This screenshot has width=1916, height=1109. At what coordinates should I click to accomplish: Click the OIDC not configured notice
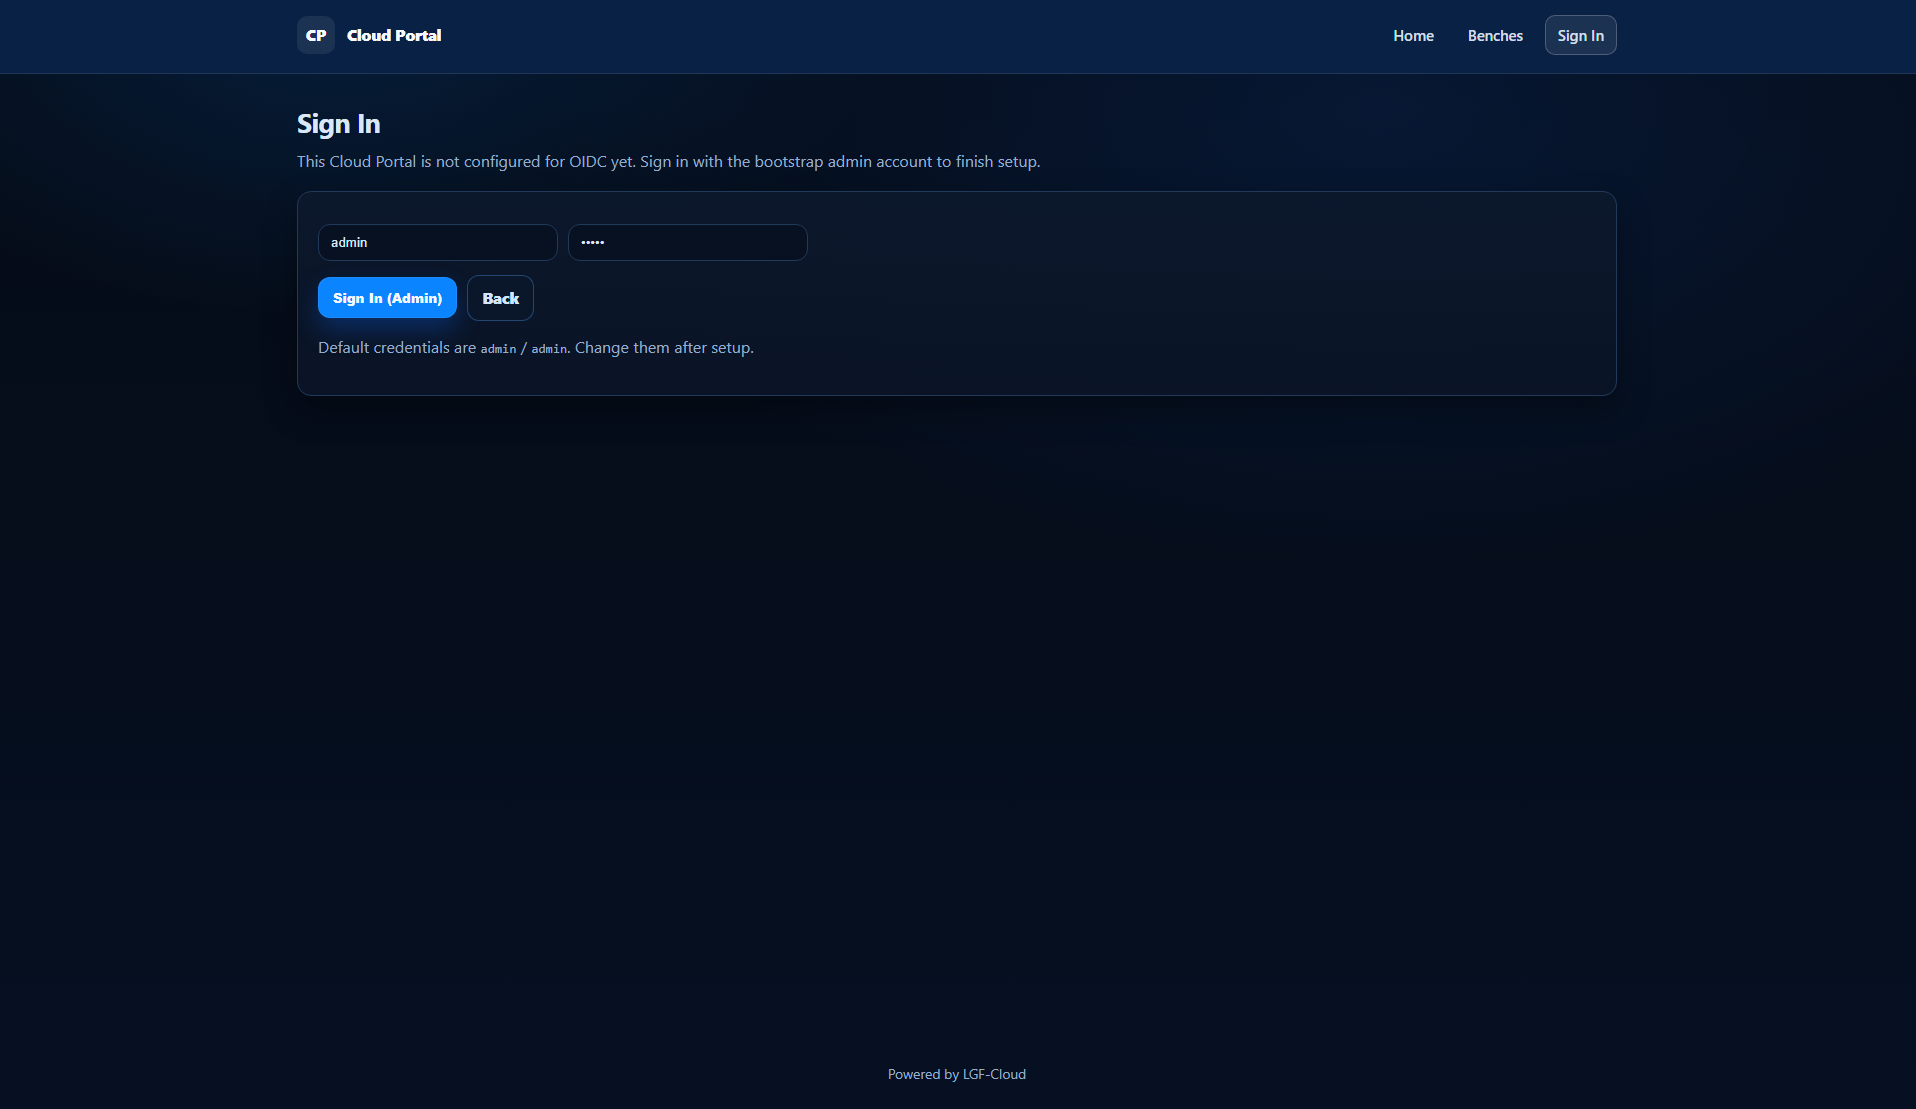(x=668, y=161)
